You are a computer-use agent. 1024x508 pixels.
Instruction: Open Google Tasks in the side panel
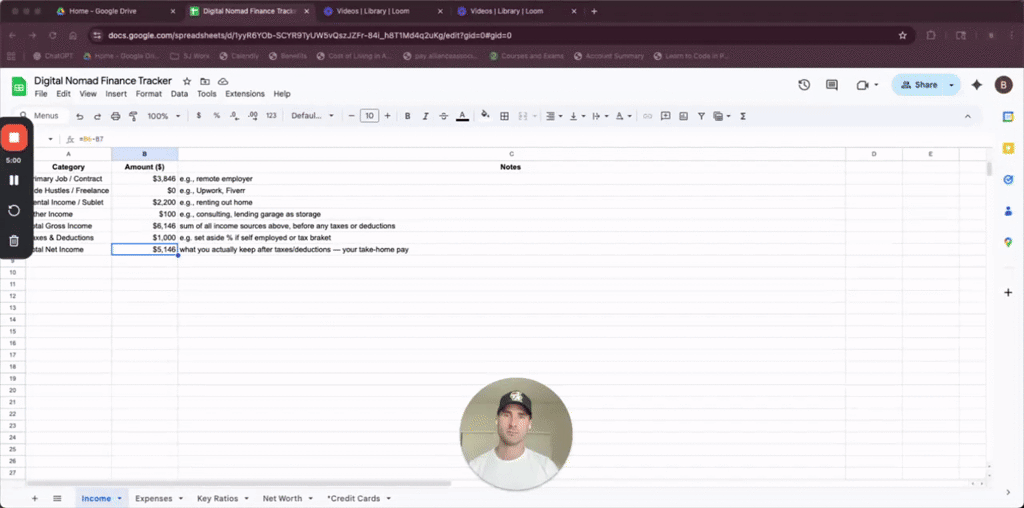tap(1008, 180)
